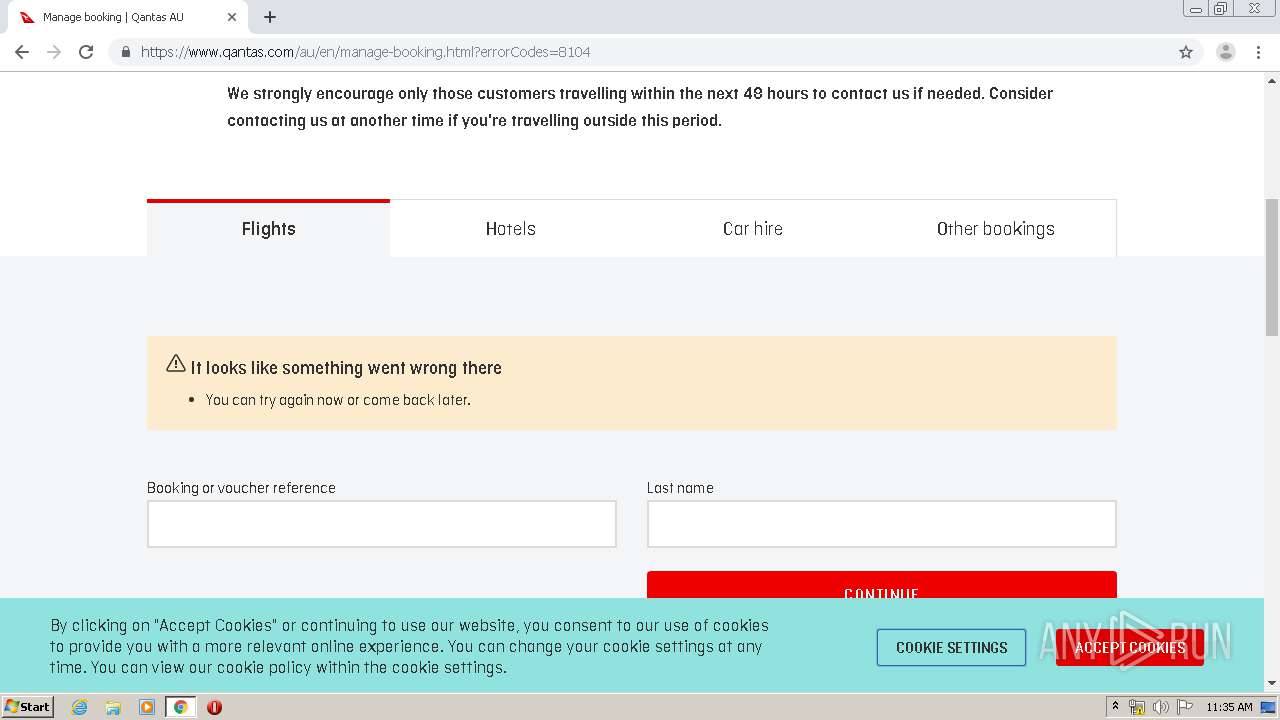Launch Internet Explorer from taskbar
The image size is (1280, 720).
click(x=80, y=707)
